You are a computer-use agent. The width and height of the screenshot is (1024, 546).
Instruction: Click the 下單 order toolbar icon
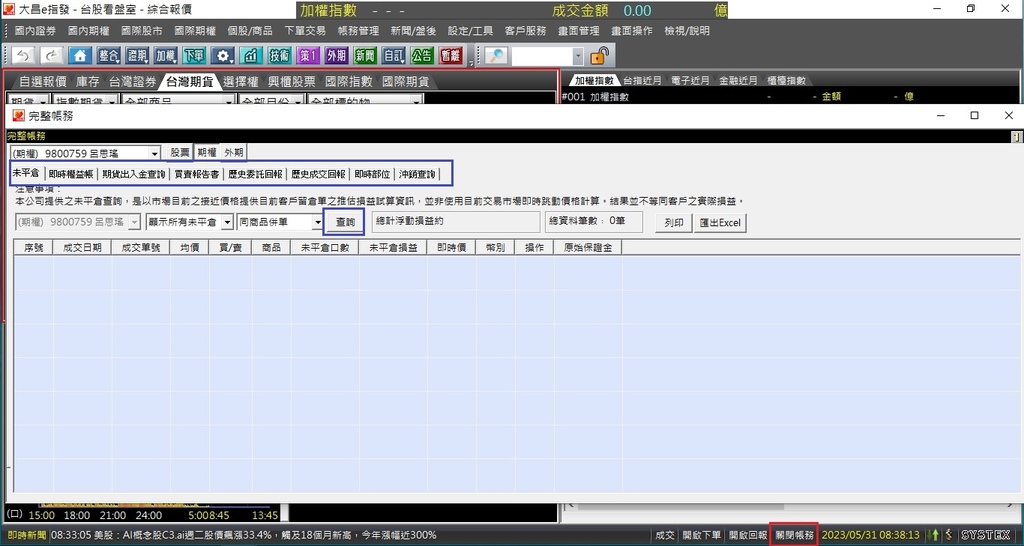(x=194, y=56)
